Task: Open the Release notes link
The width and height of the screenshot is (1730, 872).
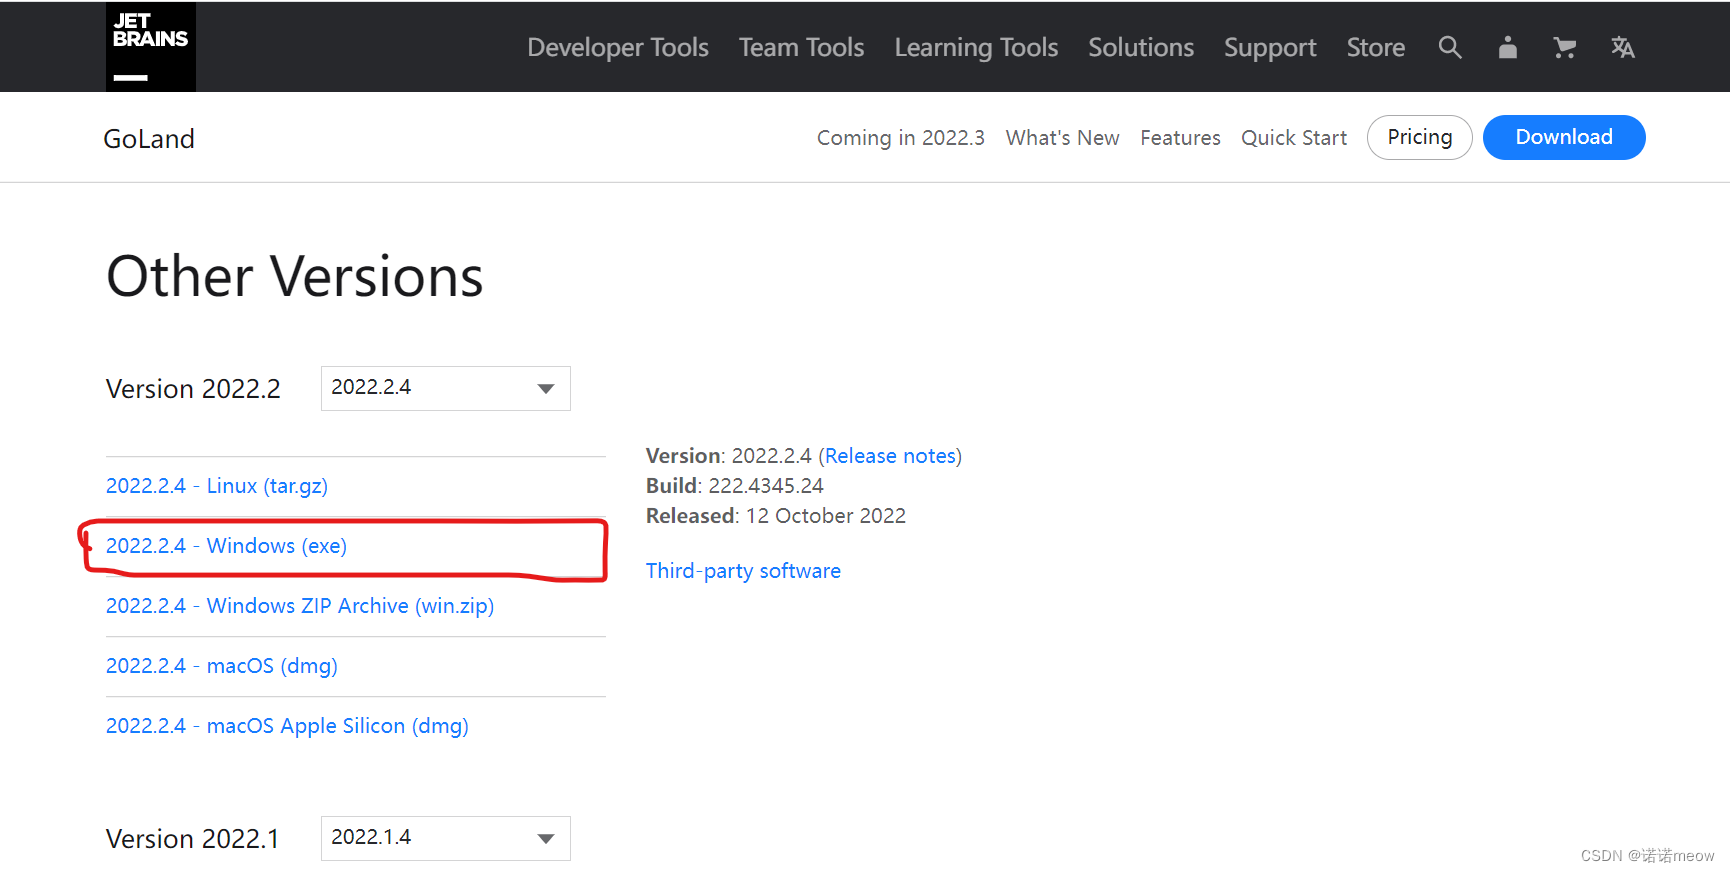Action: (x=890, y=456)
